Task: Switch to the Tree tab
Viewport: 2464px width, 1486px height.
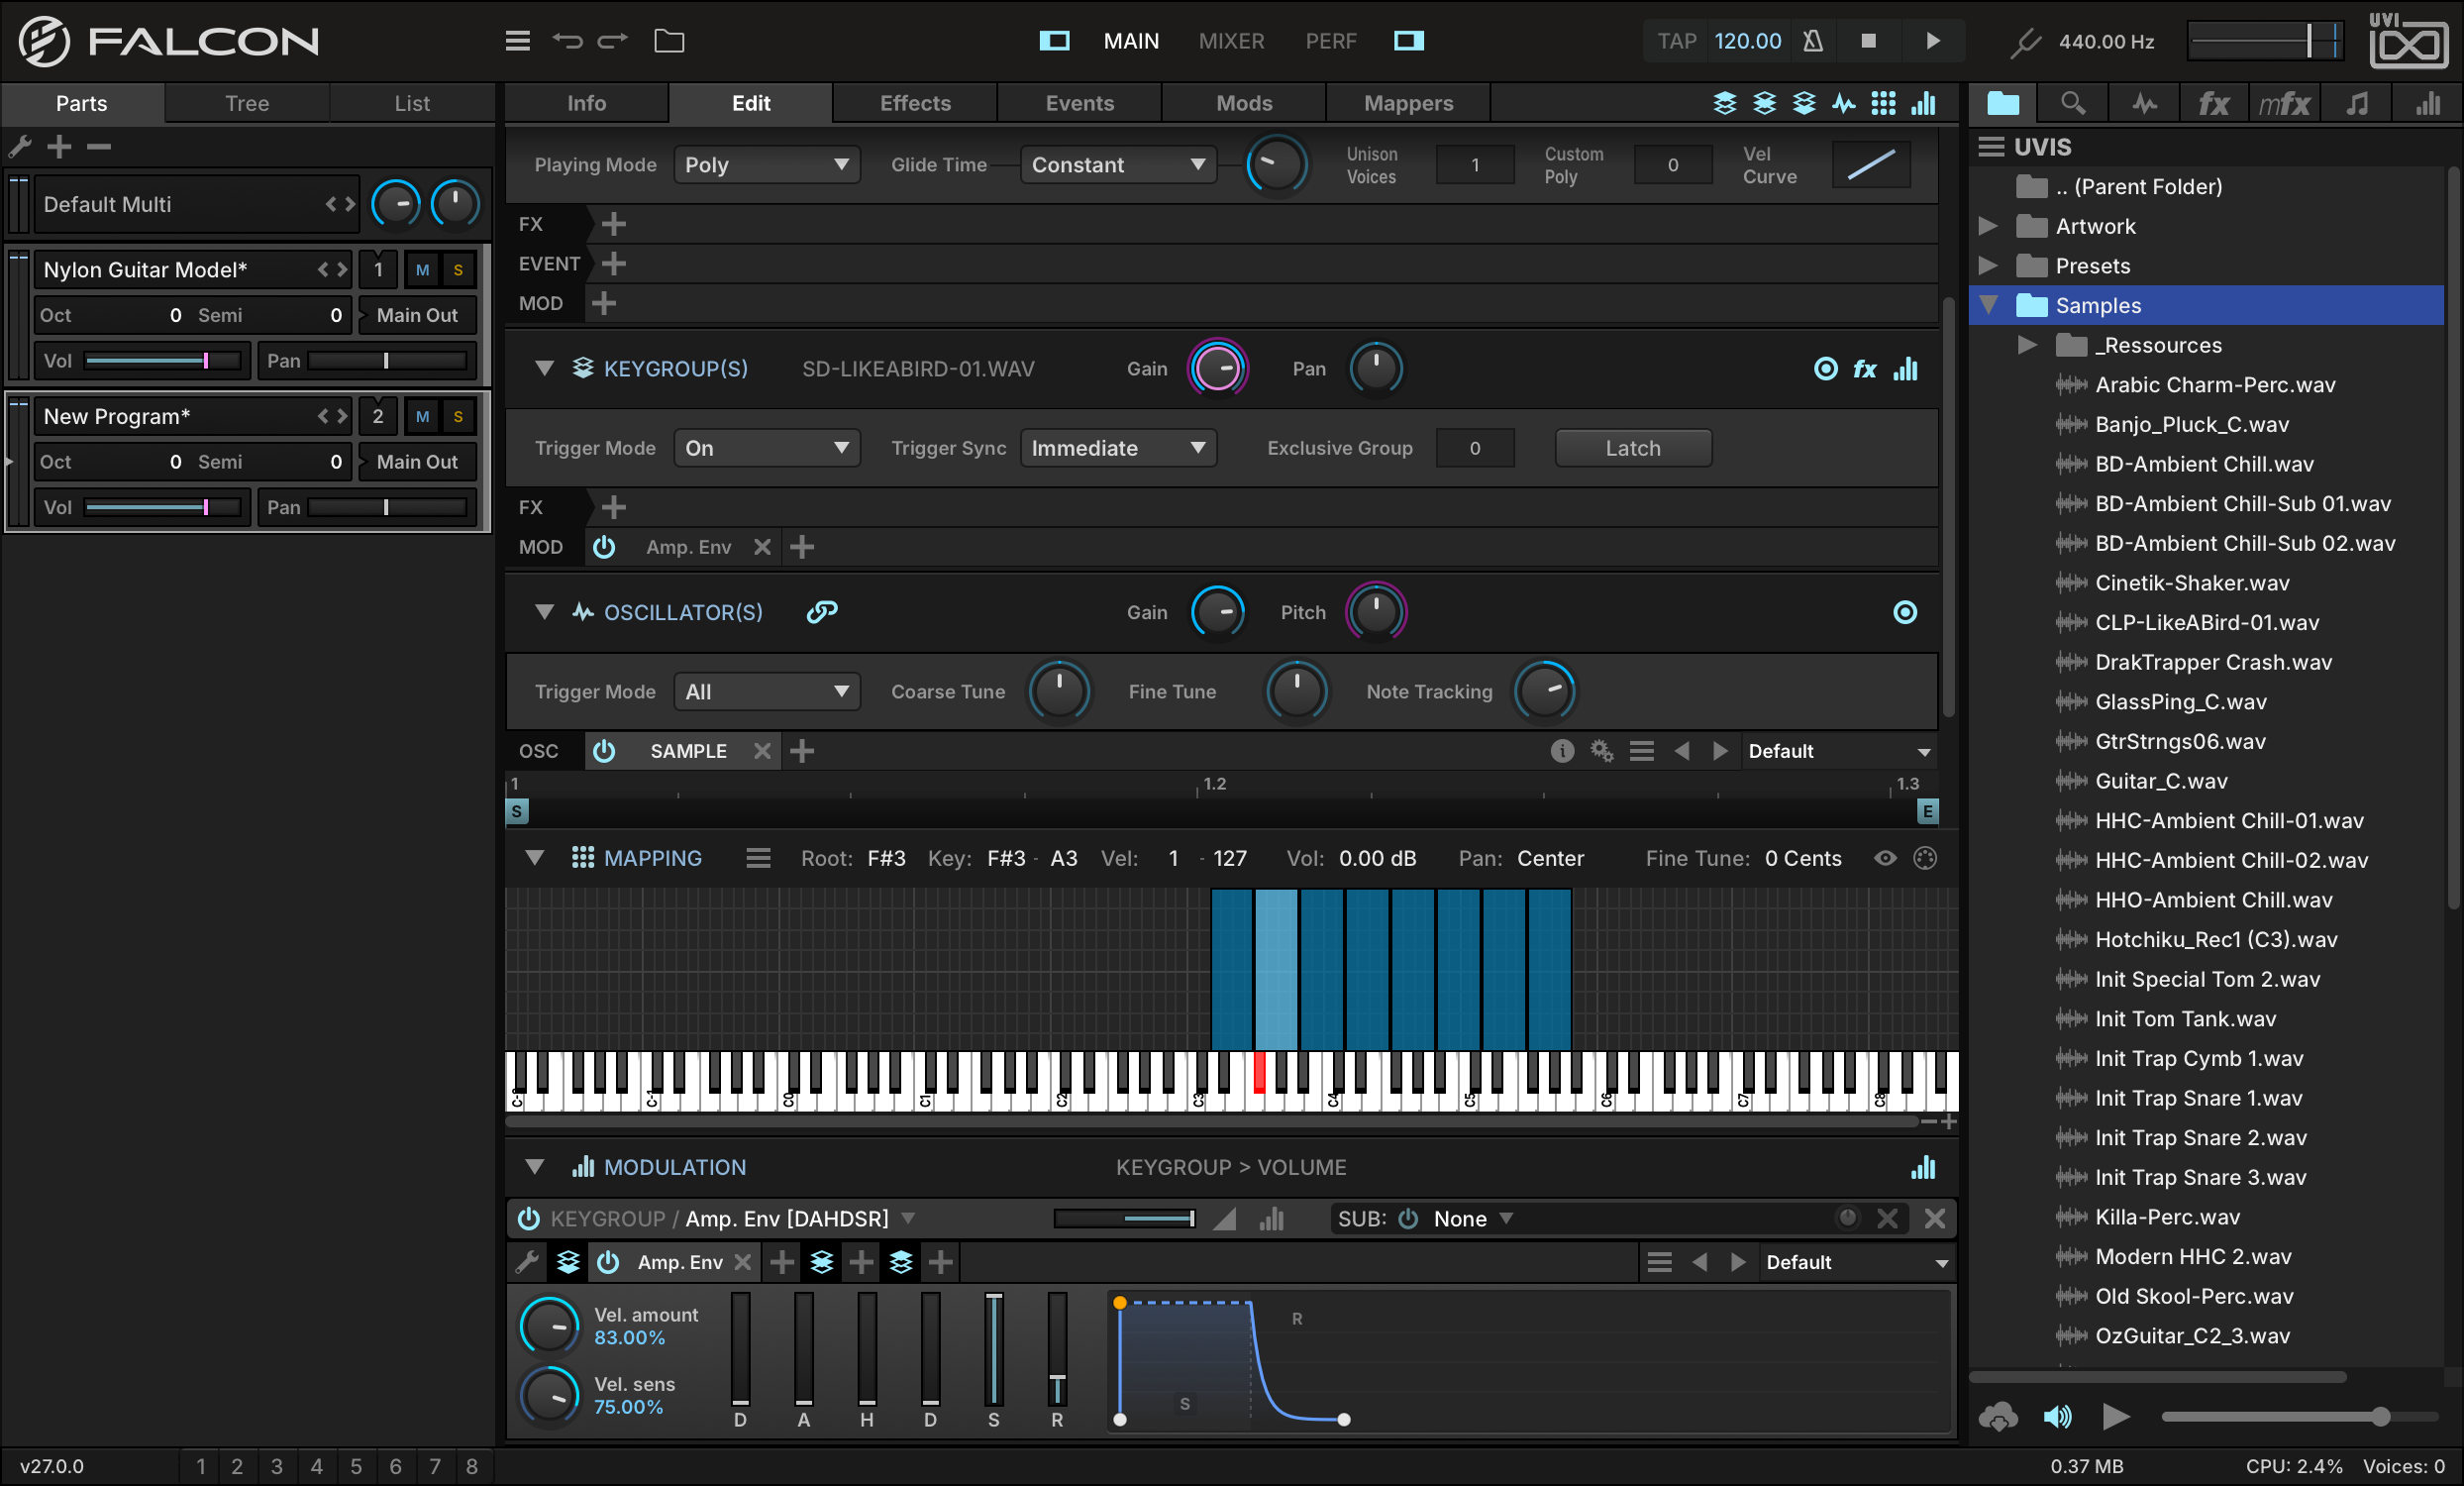Action: coord(247,103)
